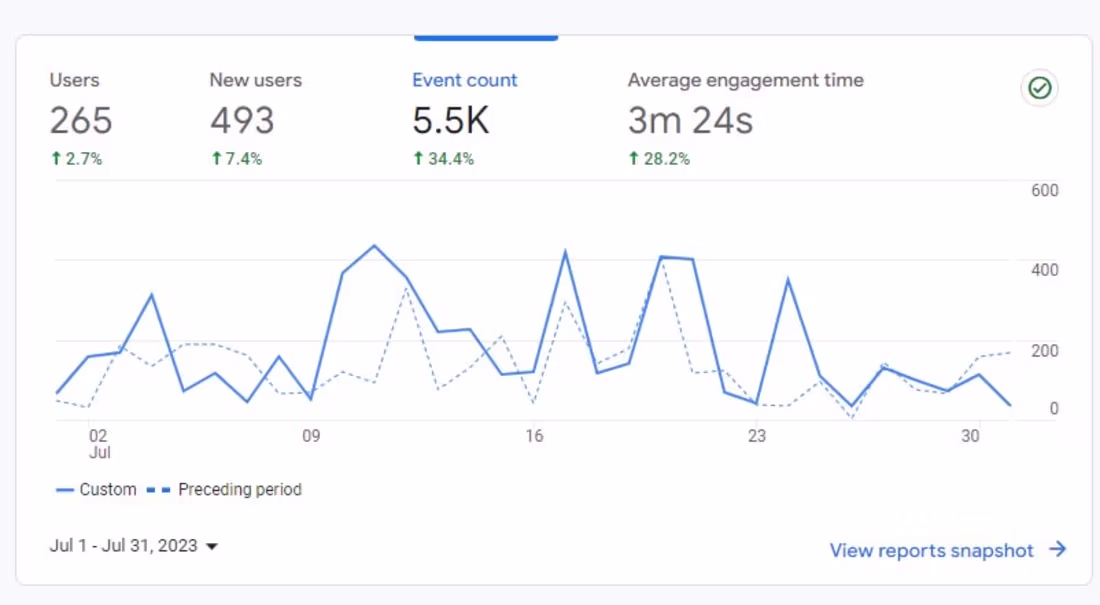1100x605 pixels.
Task: Click the green arrow beside 34.4%
Action: coord(417,158)
